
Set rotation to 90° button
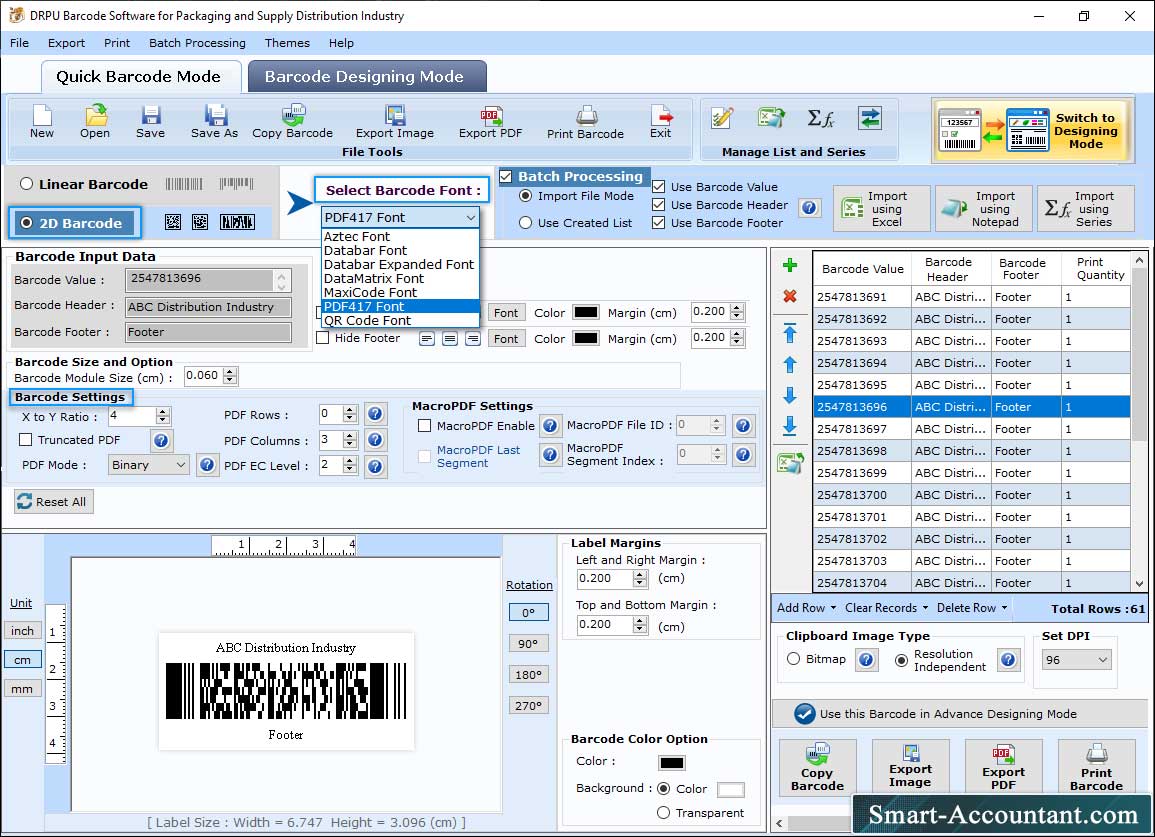[528, 643]
